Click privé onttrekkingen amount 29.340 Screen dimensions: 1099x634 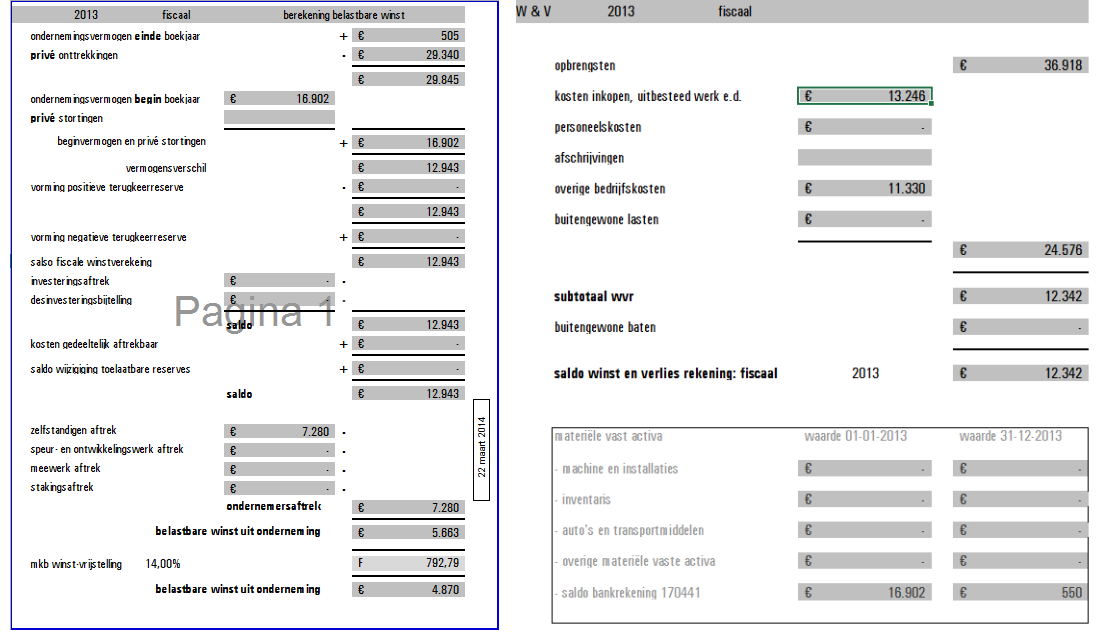(x=408, y=55)
